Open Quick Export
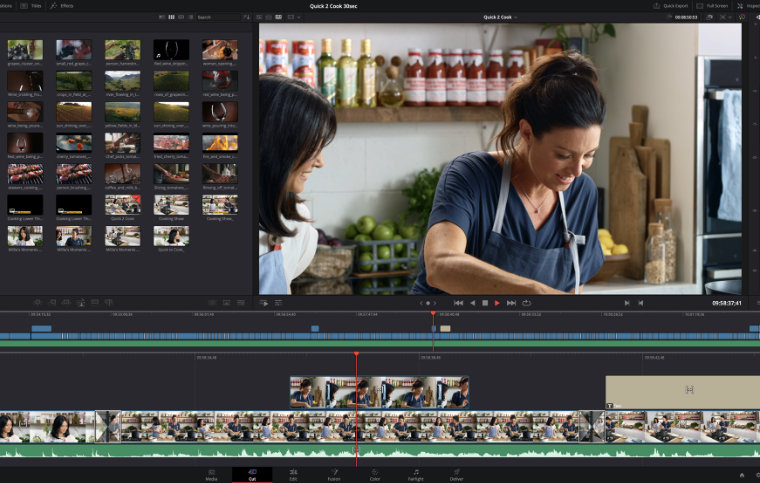The height and width of the screenshot is (483, 760). coord(675,5)
